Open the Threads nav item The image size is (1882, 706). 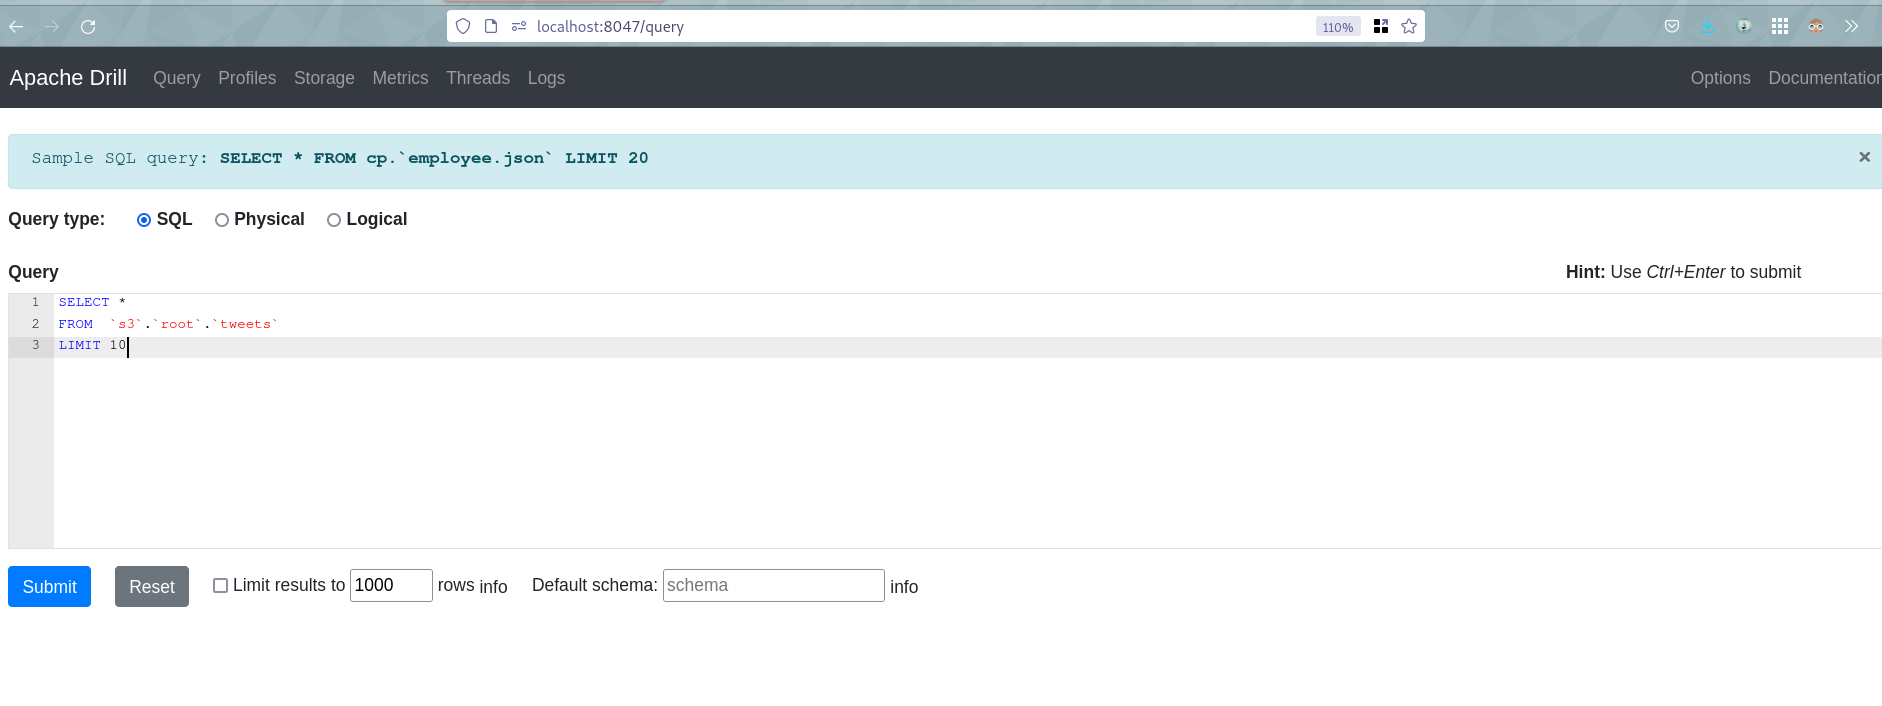pos(478,78)
